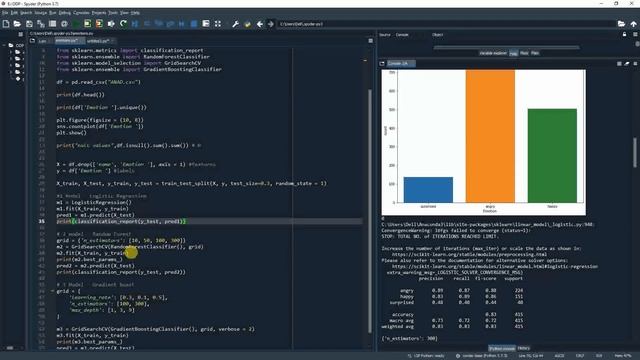Open the scikit-learn preprocessing link in console
Screen dimensions: 640x360
pyautogui.click(x=469, y=254)
